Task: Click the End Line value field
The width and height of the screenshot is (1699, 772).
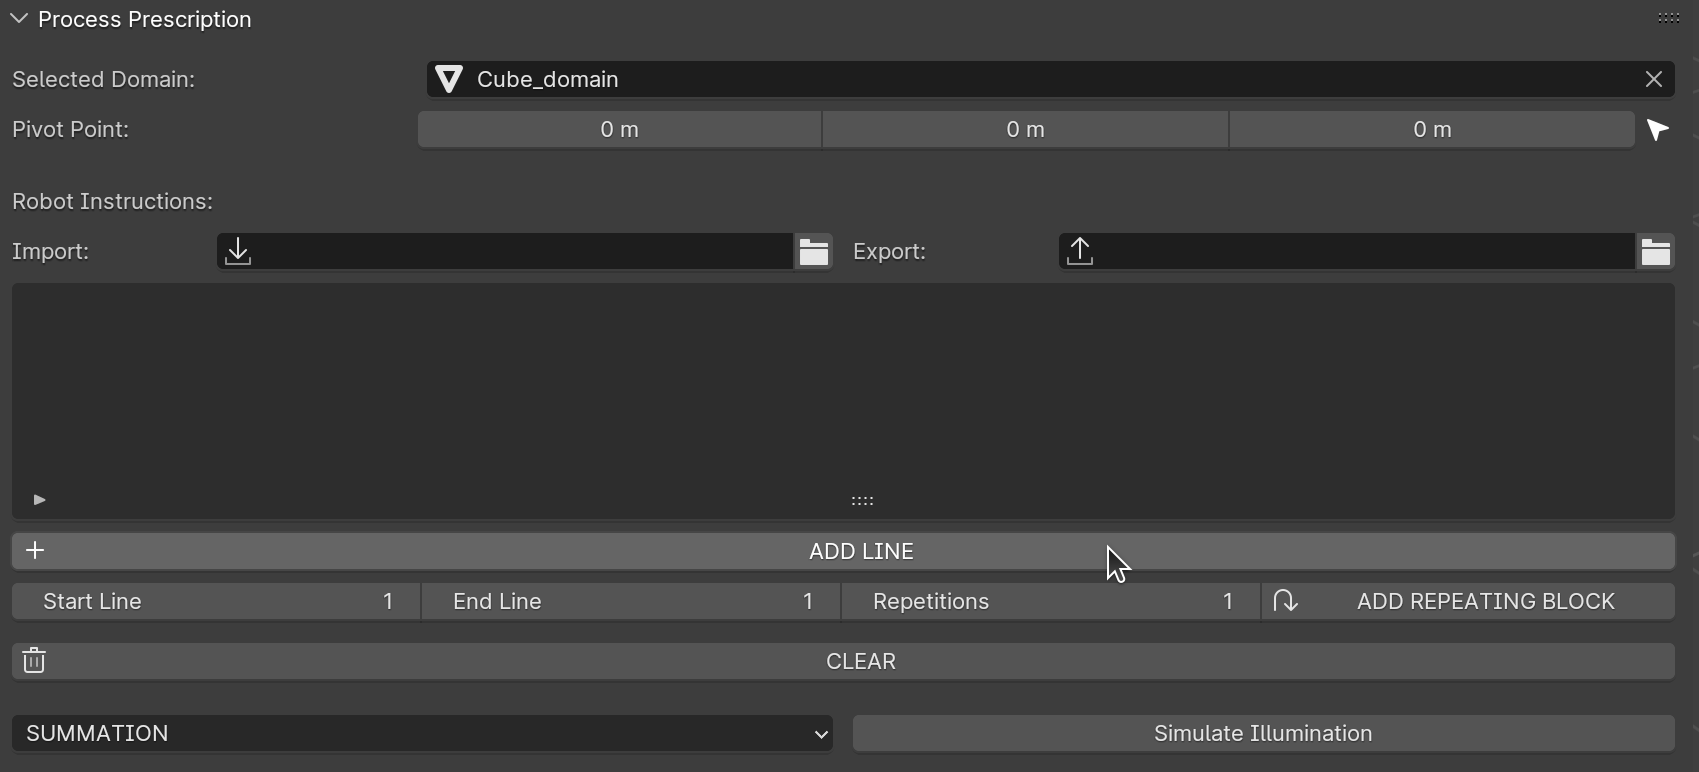Action: pyautogui.click(x=631, y=602)
